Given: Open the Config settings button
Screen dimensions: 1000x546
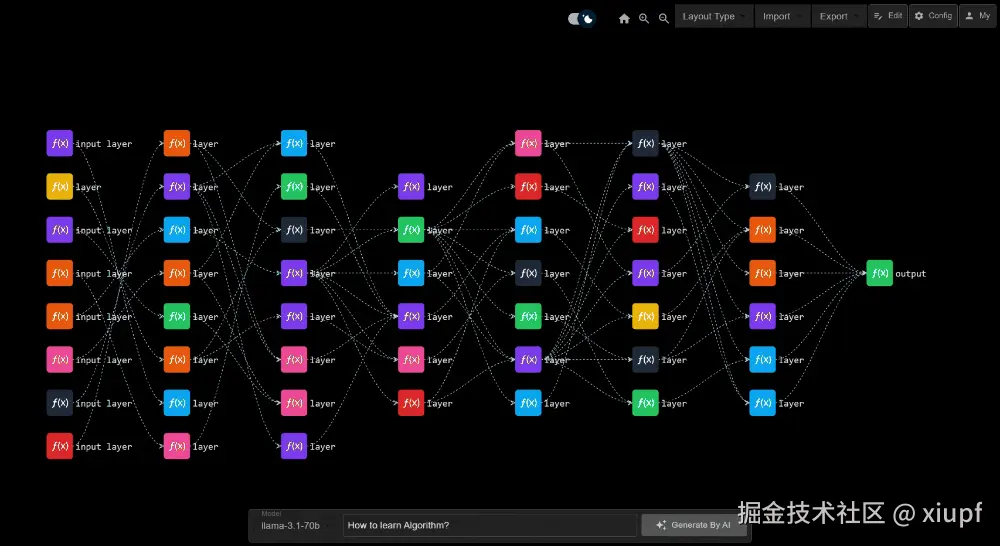Looking at the screenshot, I should tap(933, 16).
